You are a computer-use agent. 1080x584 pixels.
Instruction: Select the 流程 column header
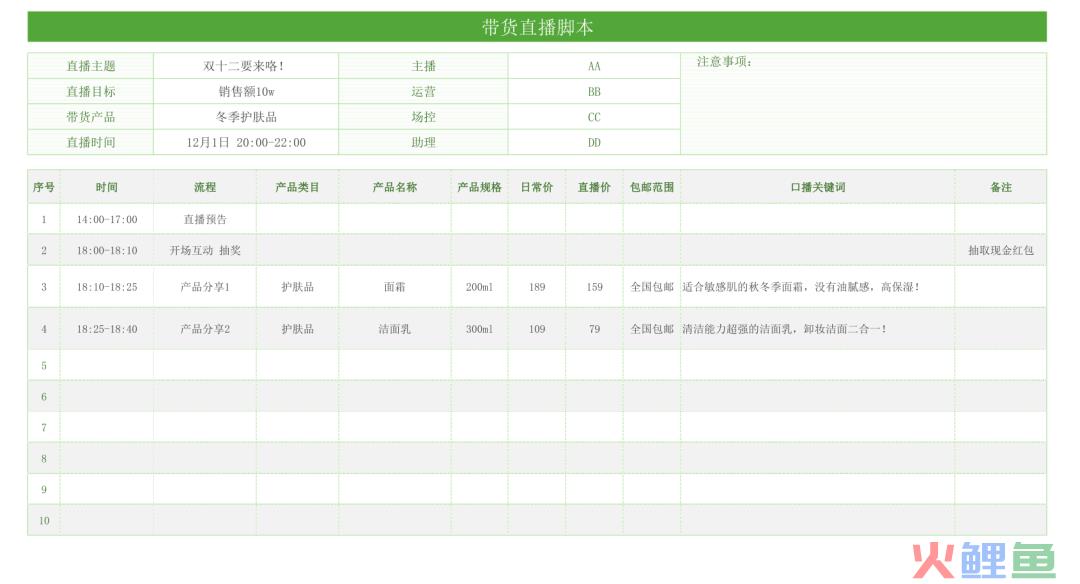pyautogui.click(x=205, y=187)
